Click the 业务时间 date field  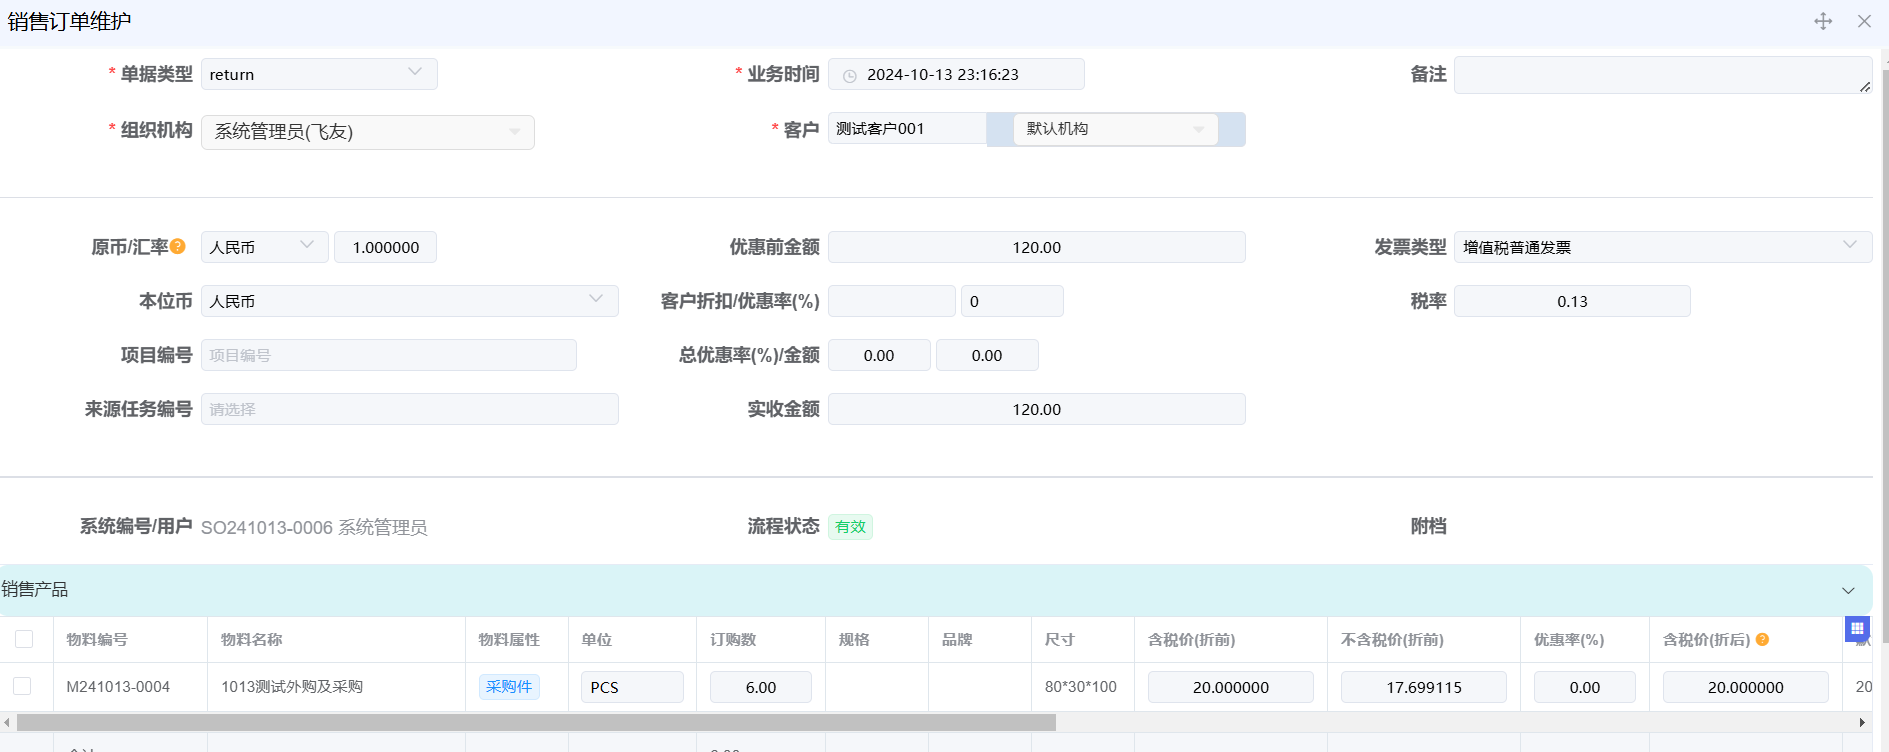(956, 74)
